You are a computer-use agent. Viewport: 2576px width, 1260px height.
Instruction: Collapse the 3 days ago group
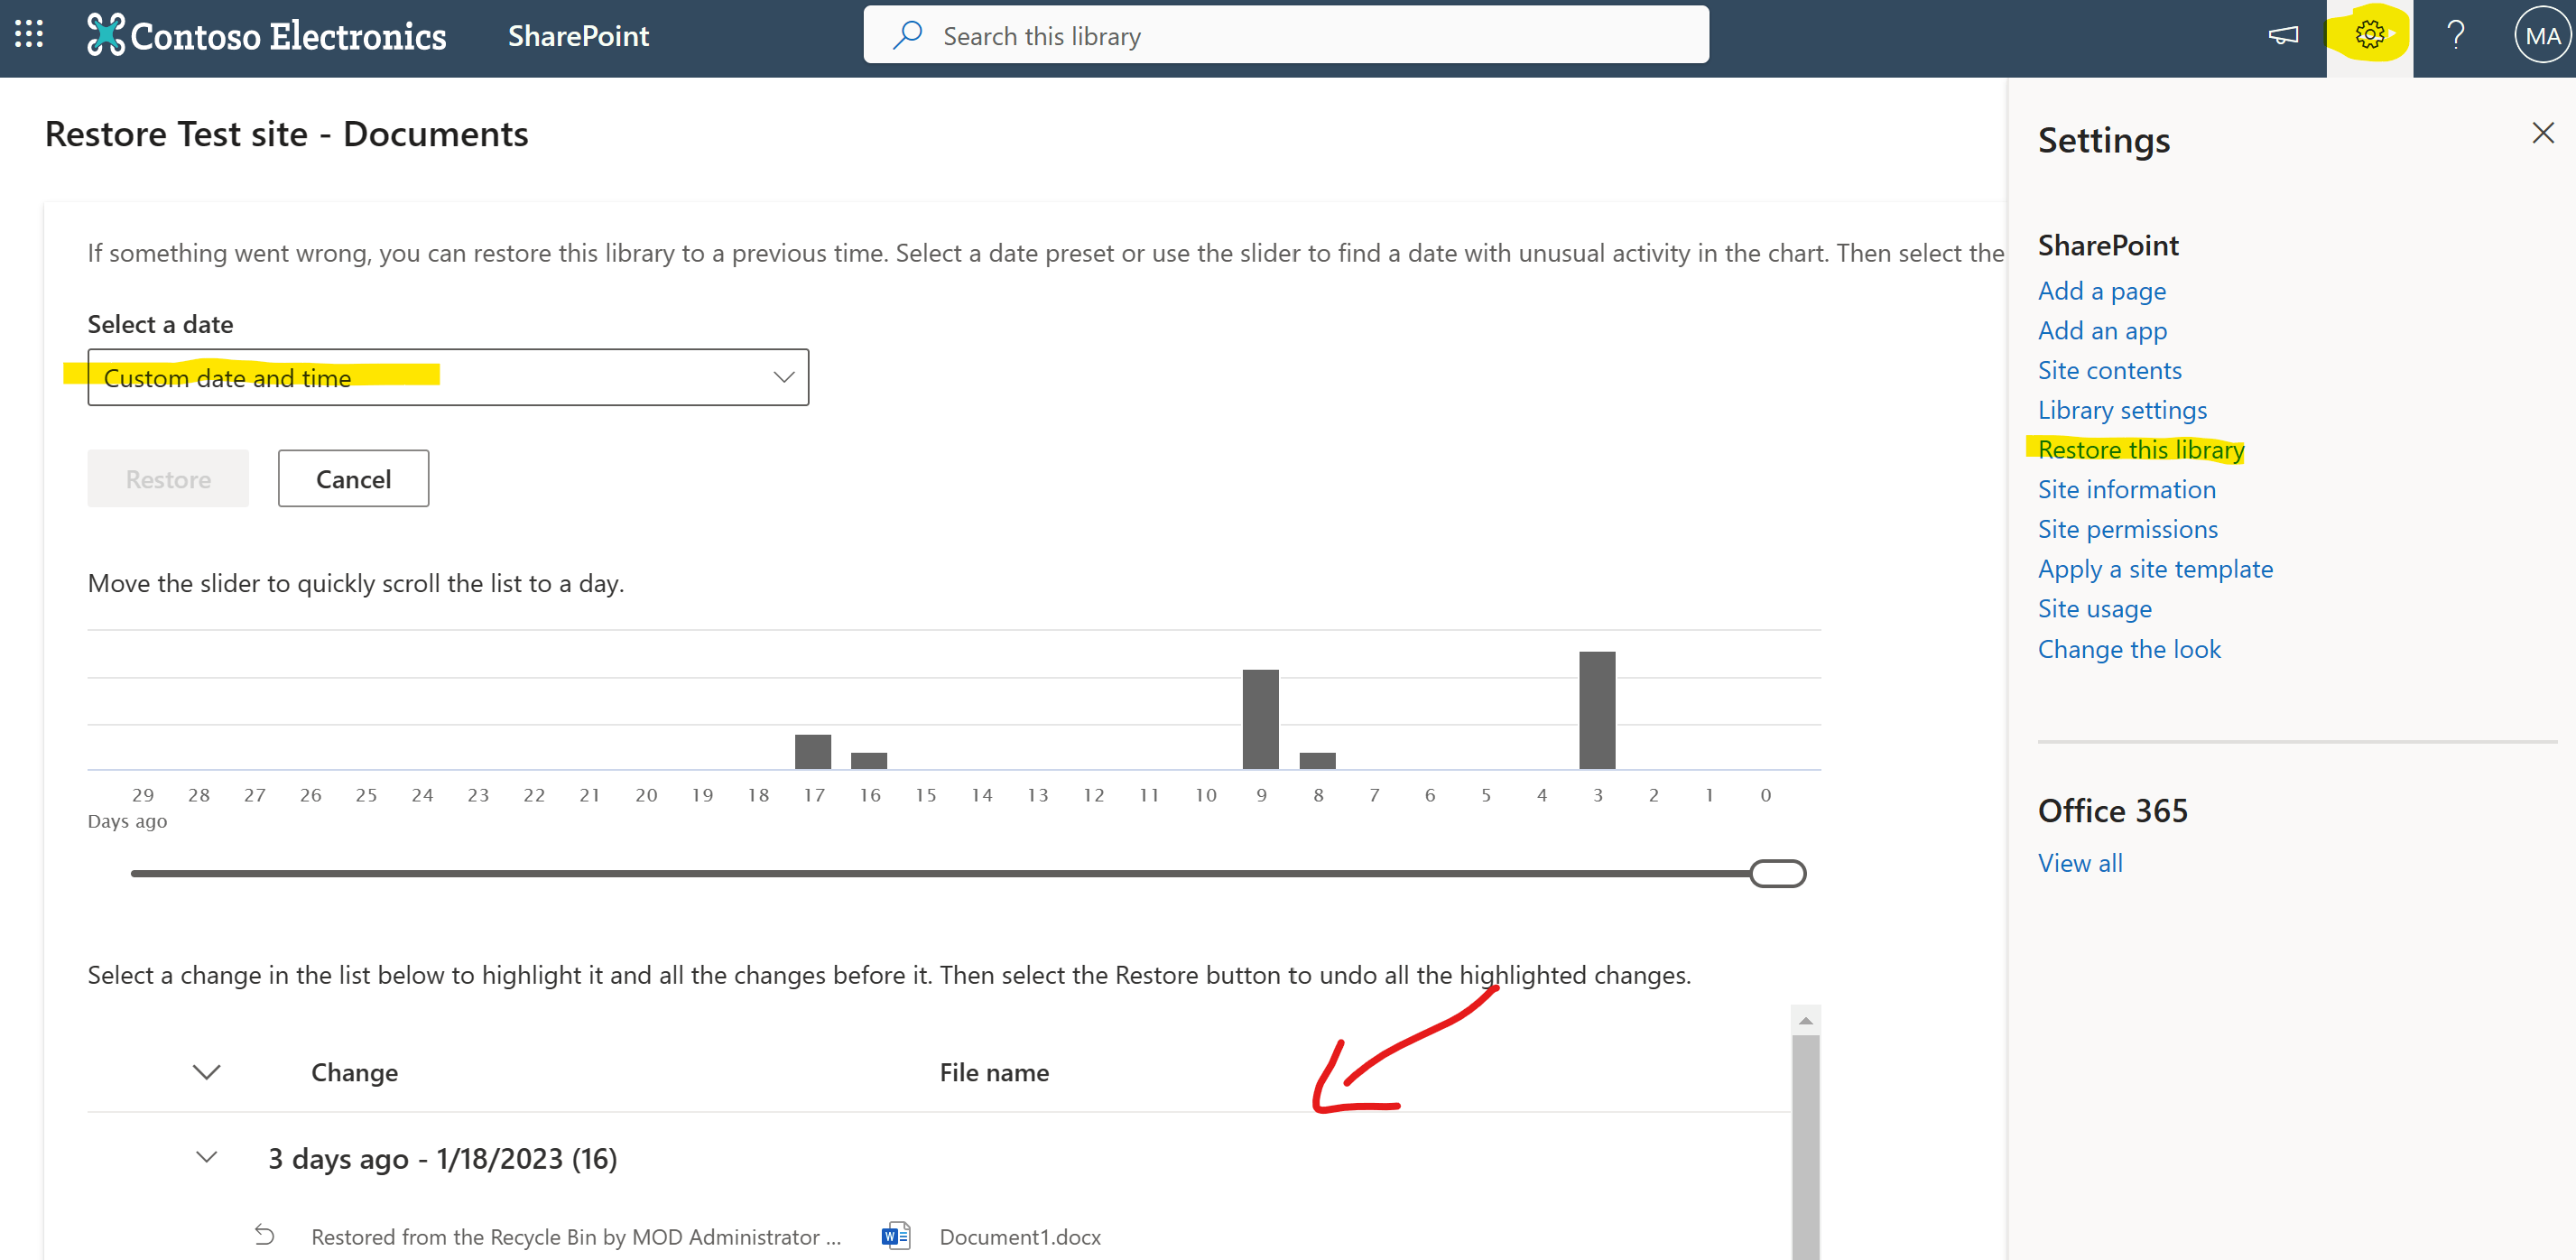point(206,1158)
